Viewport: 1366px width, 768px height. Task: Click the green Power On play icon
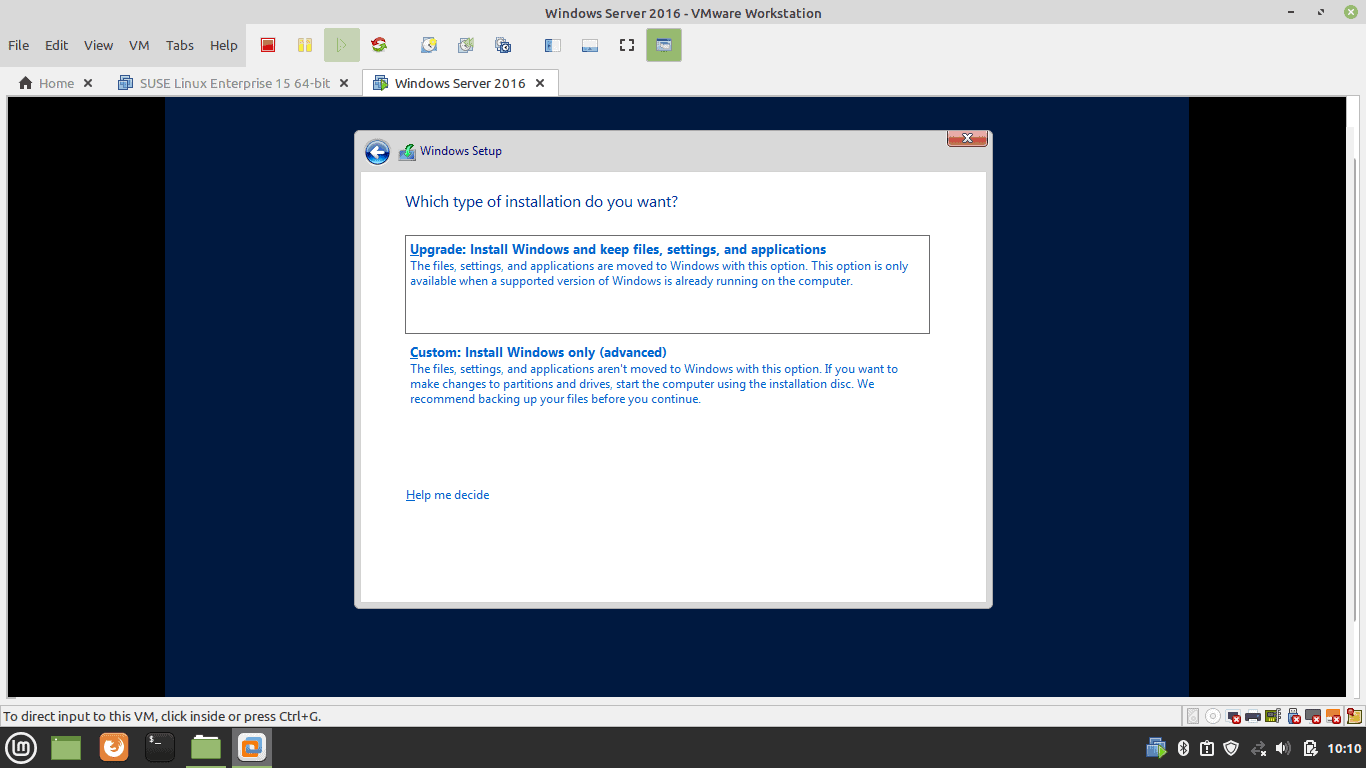pyautogui.click(x=341, y=45)
